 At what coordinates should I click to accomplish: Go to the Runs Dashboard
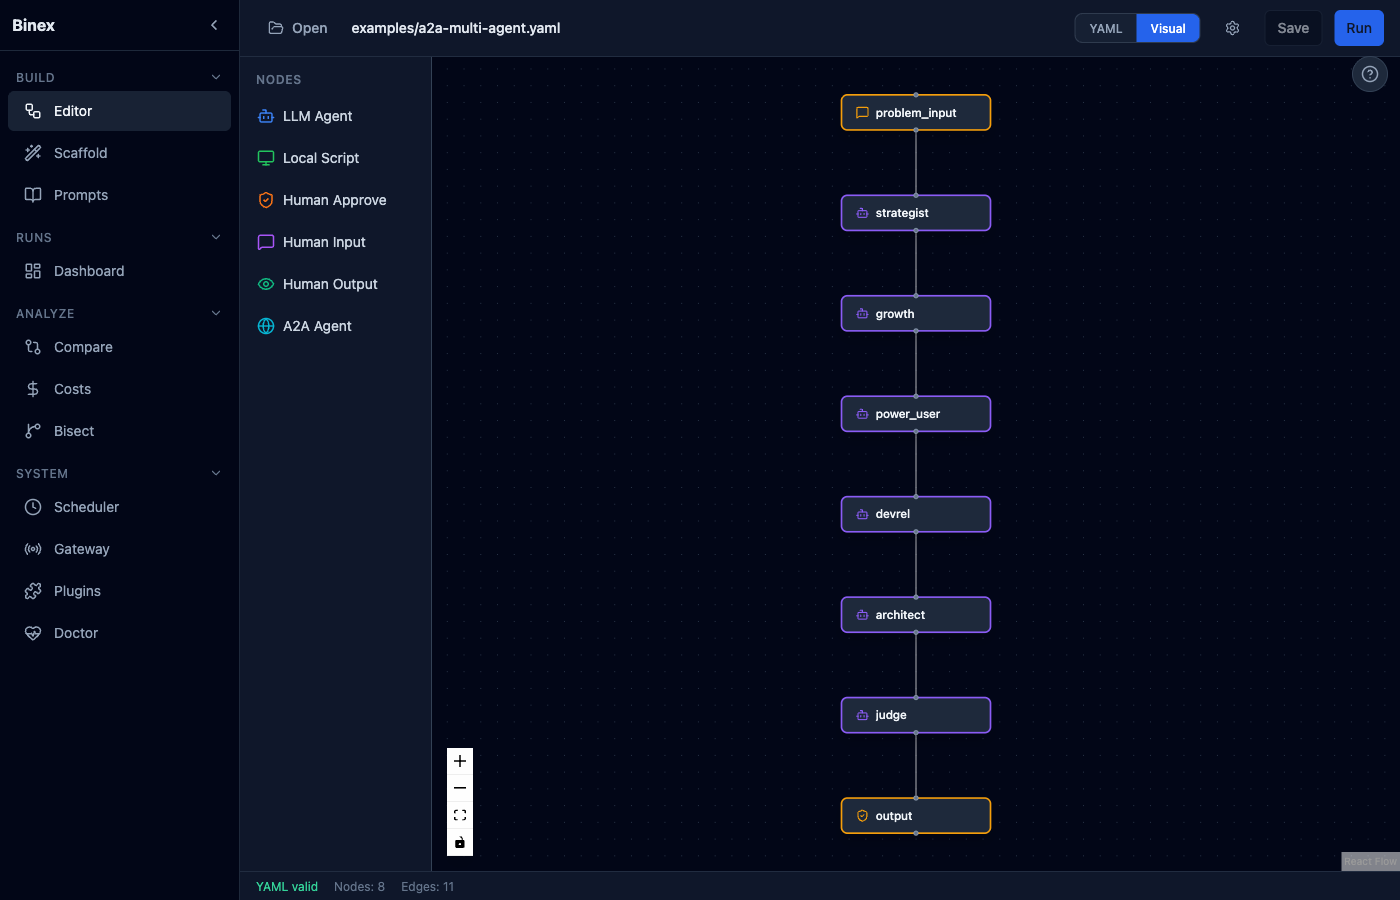(x=89, y=270)
